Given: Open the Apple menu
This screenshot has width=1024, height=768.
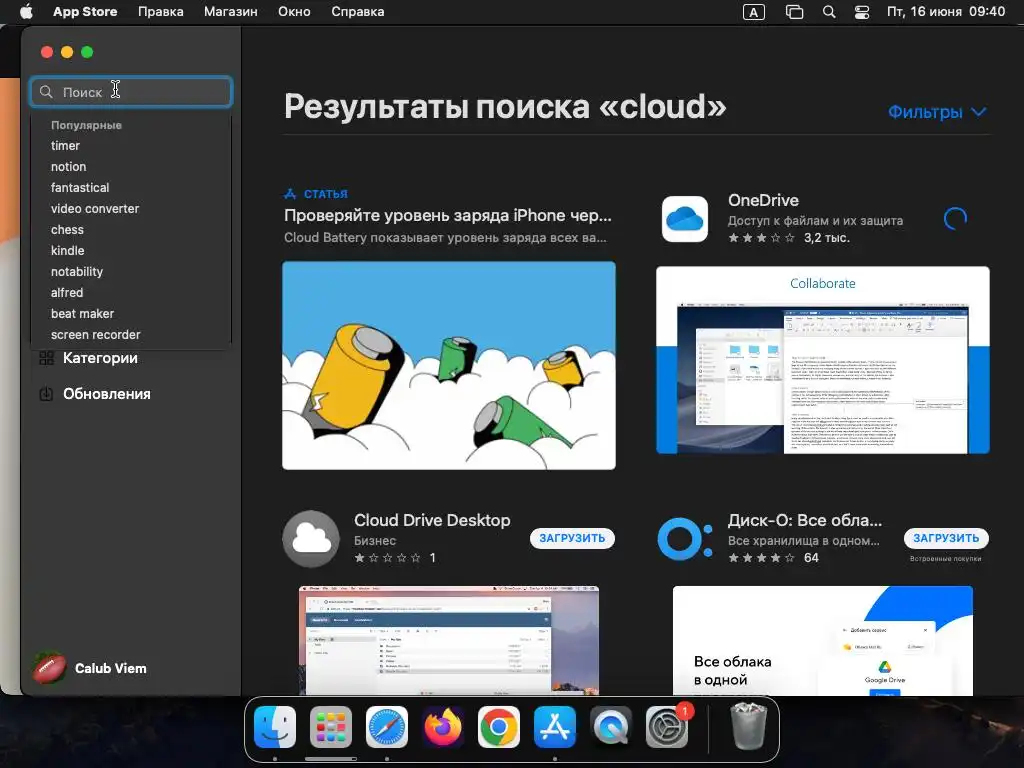Looking at the screenshot, I should [26, 12].
